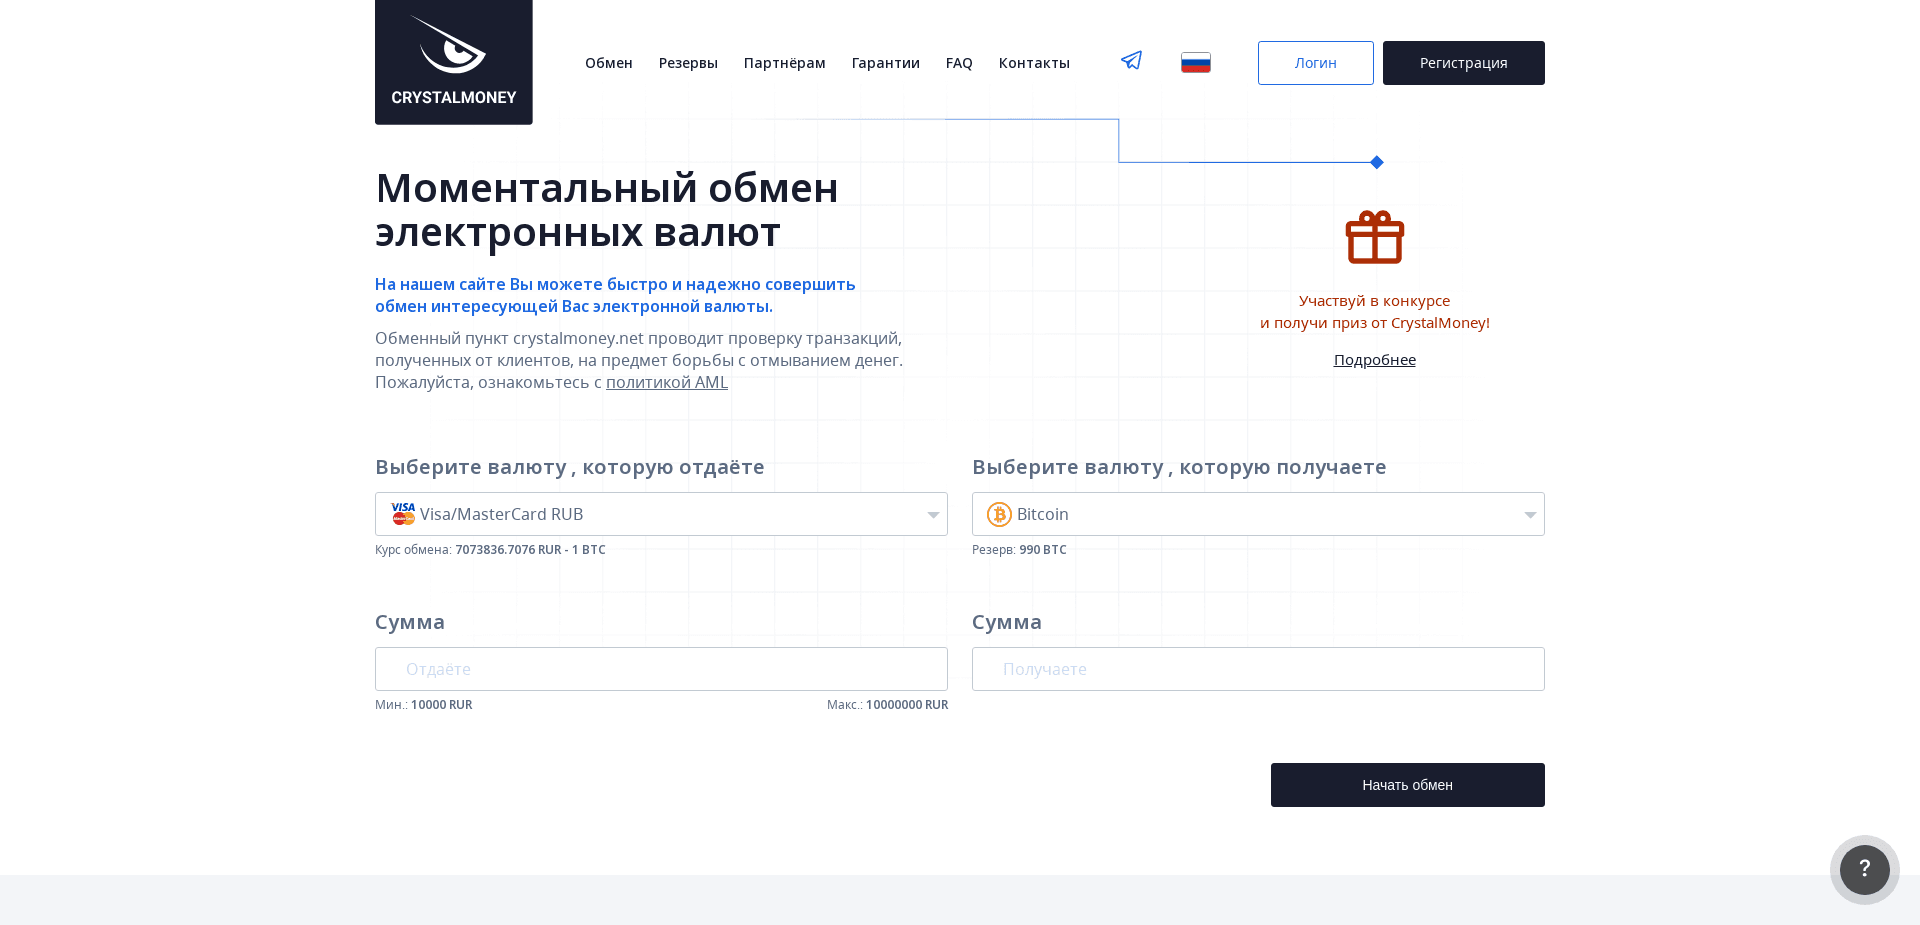Open the Bitcoin receive currency dropdown
This screenshot has width=1920, height=925.
point(1258,514)
